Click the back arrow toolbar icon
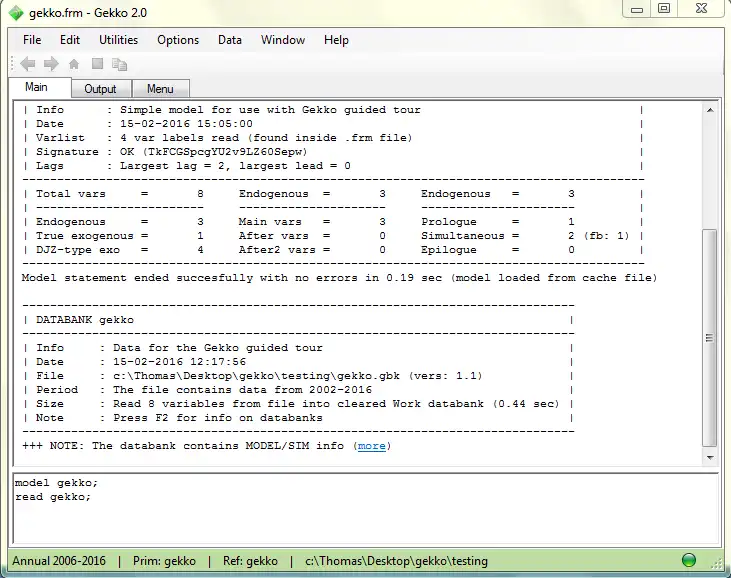This screenshot has width=731, height=578. (x=28, y=64)
